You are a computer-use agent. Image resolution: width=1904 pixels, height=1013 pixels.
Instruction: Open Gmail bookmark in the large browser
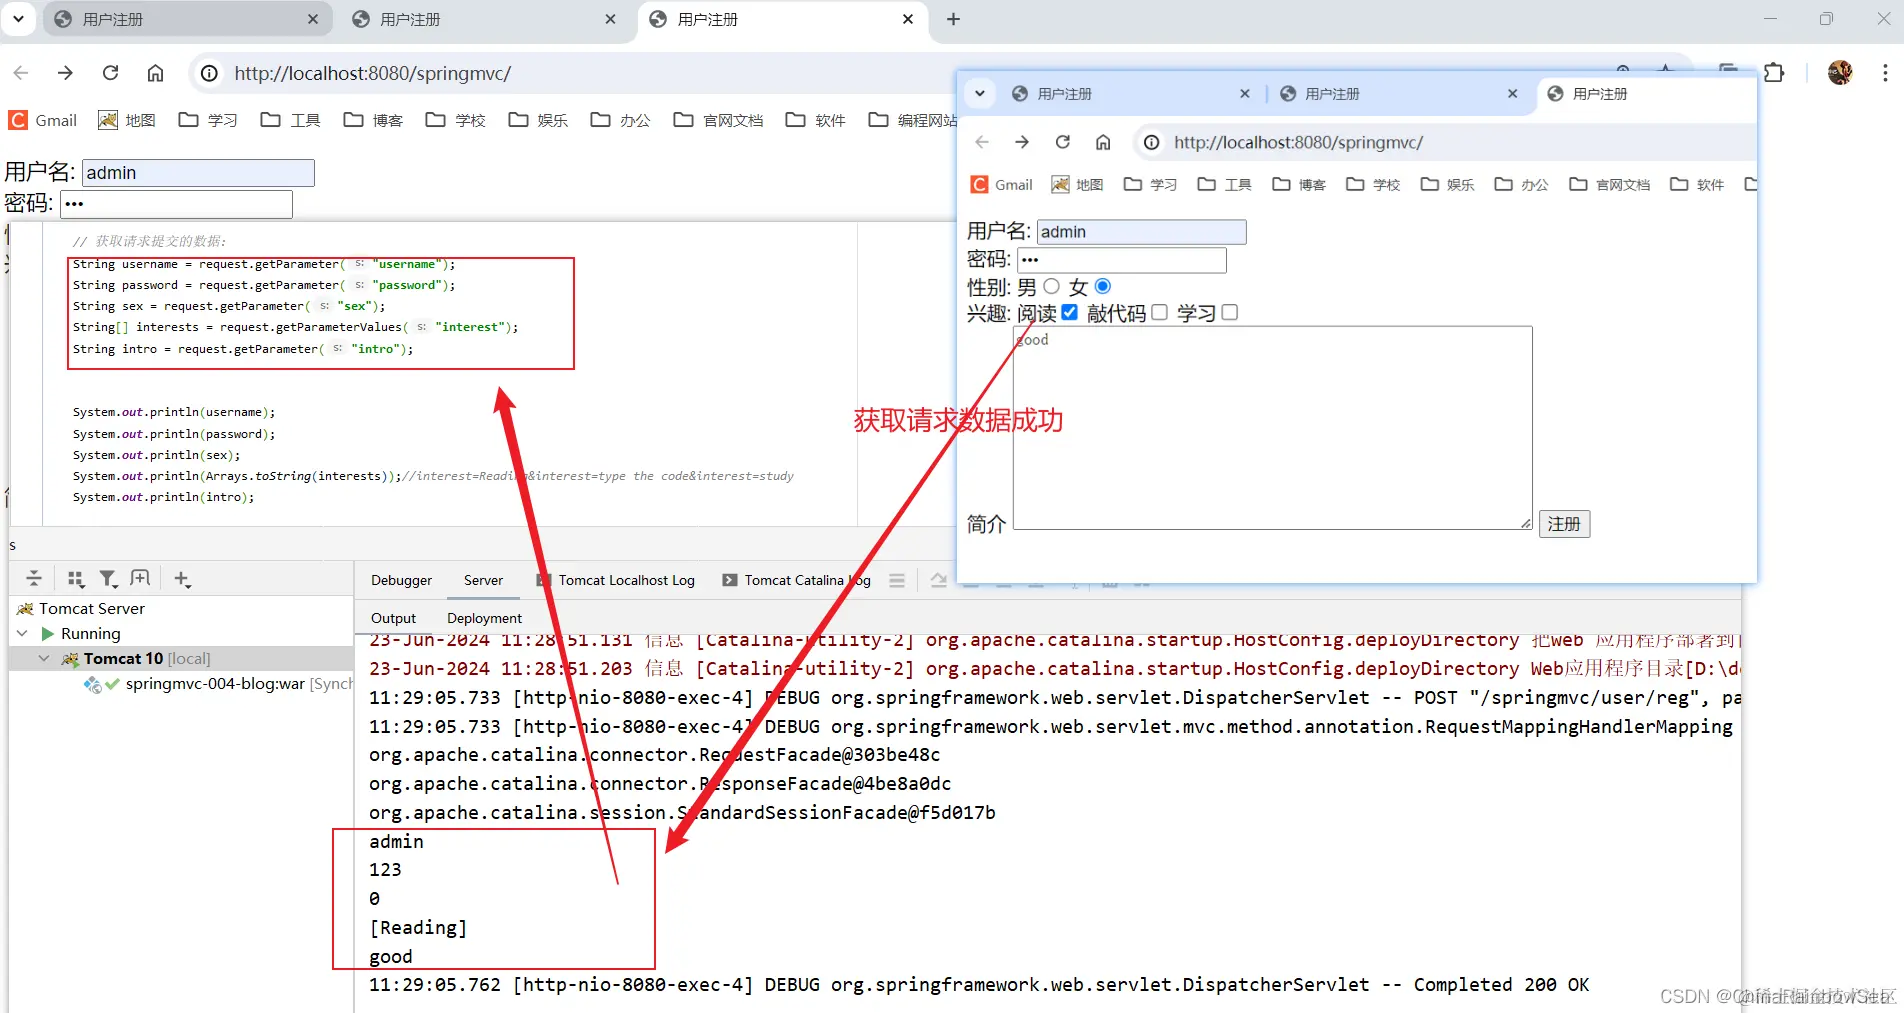click(x=43, y=120)
